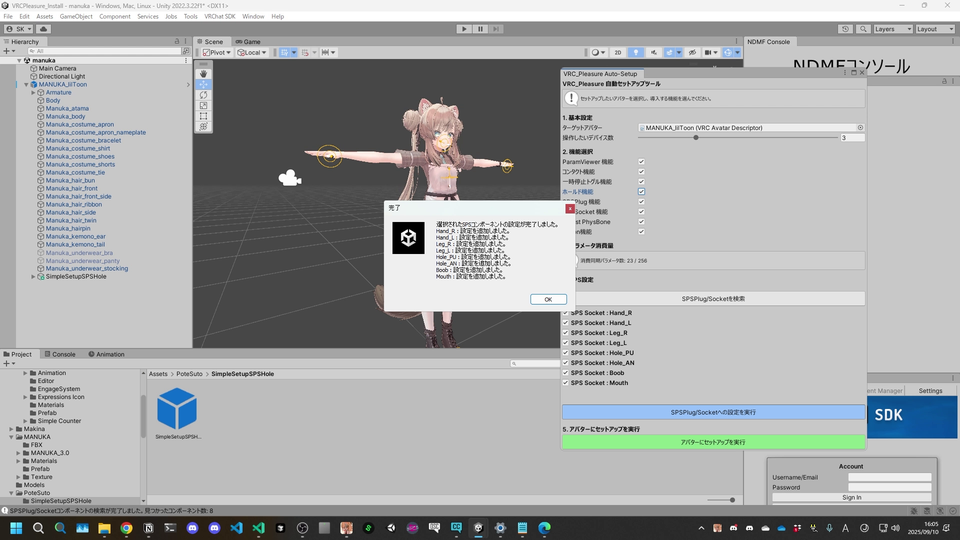Screen dimensions: 960x540
Task: Toggle the hold feature checkbox (blue label)
Action: click(641, 192)
